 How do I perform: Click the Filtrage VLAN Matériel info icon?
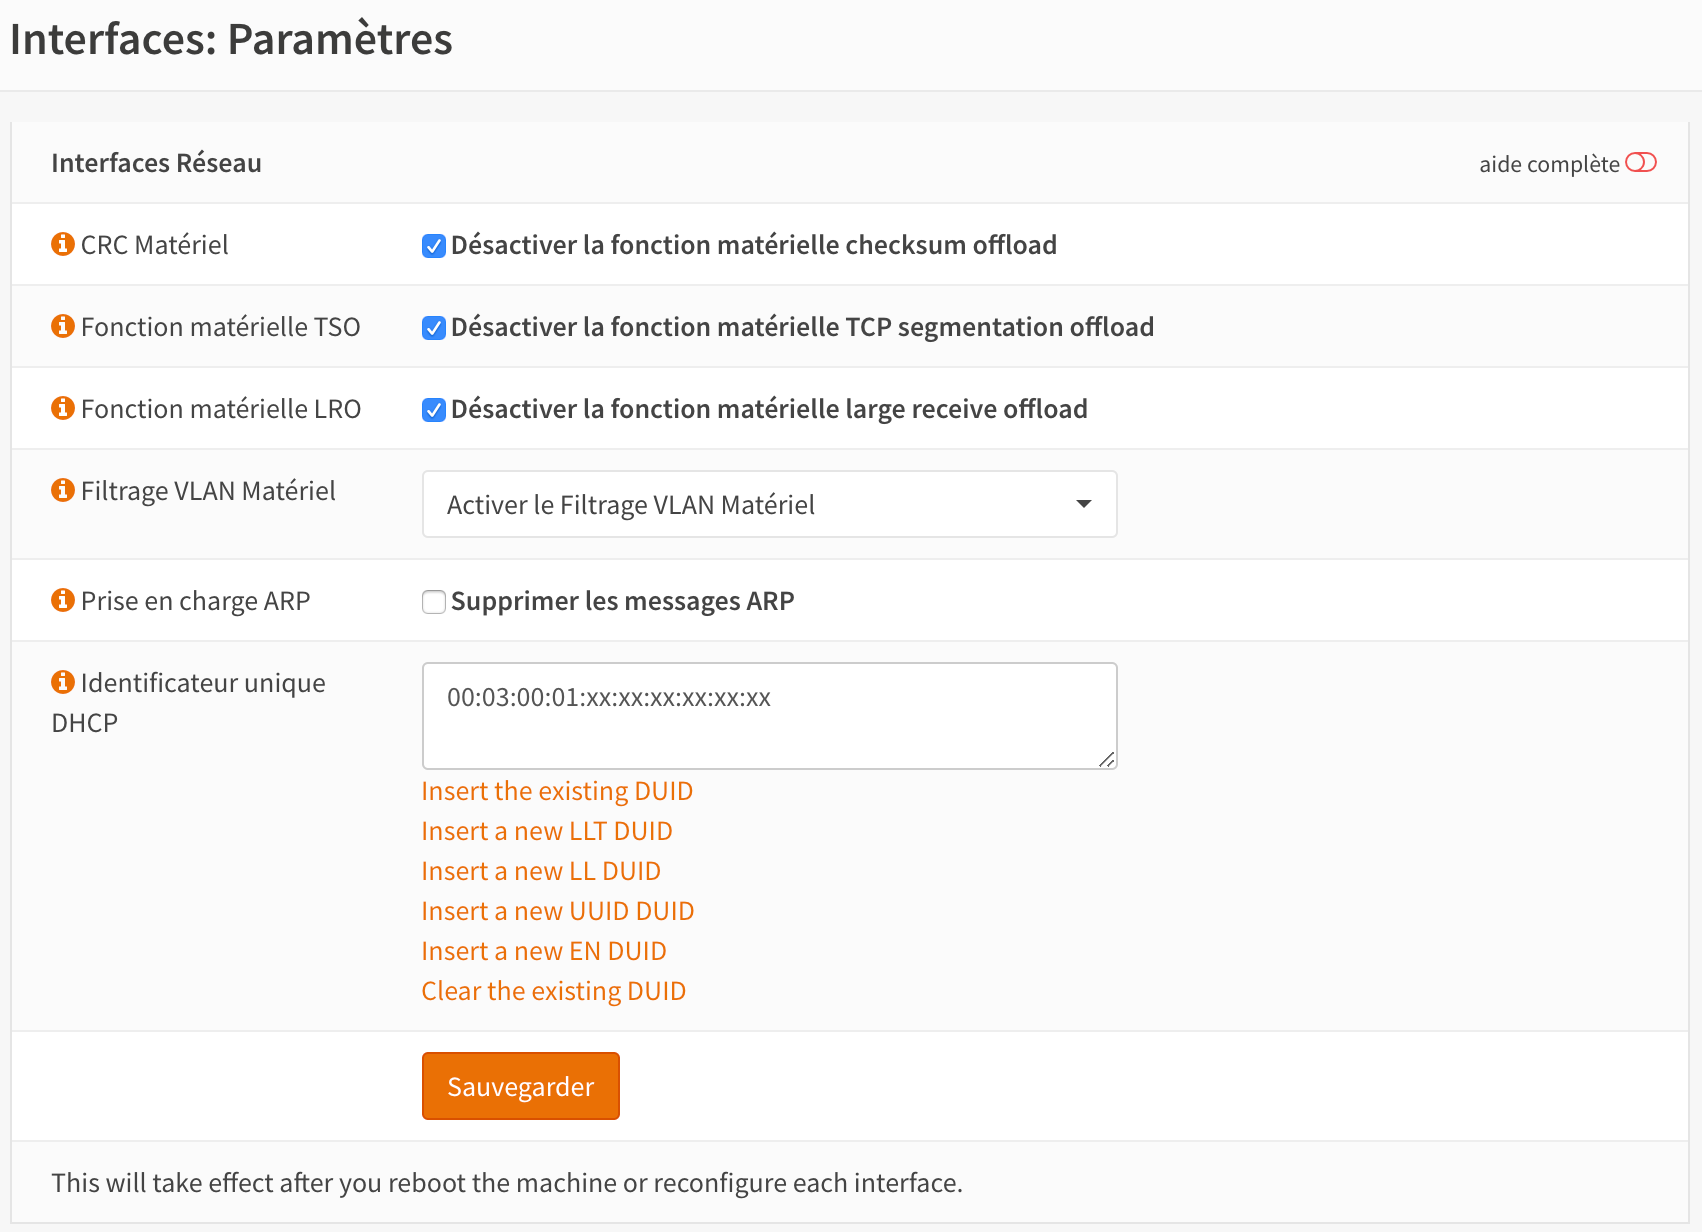pyautogui.click(x=63, y=490)
